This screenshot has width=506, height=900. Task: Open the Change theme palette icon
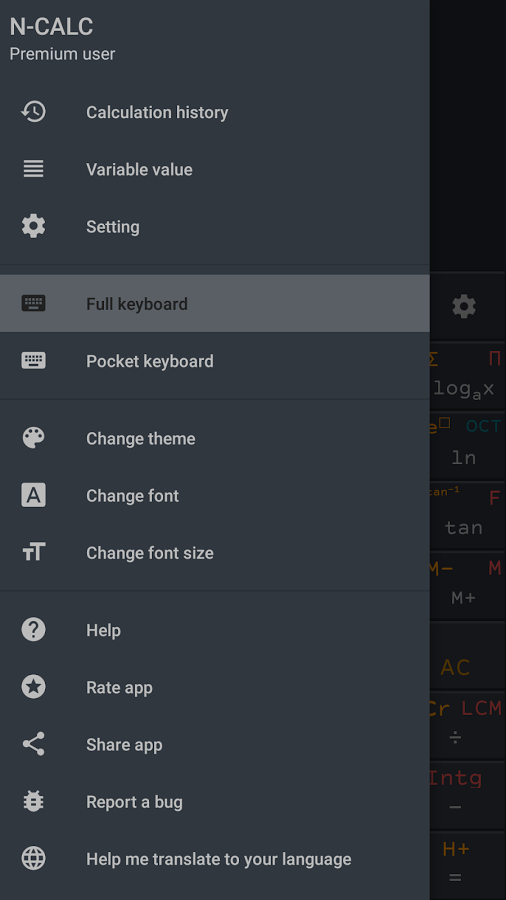click(x=33, y=438)
